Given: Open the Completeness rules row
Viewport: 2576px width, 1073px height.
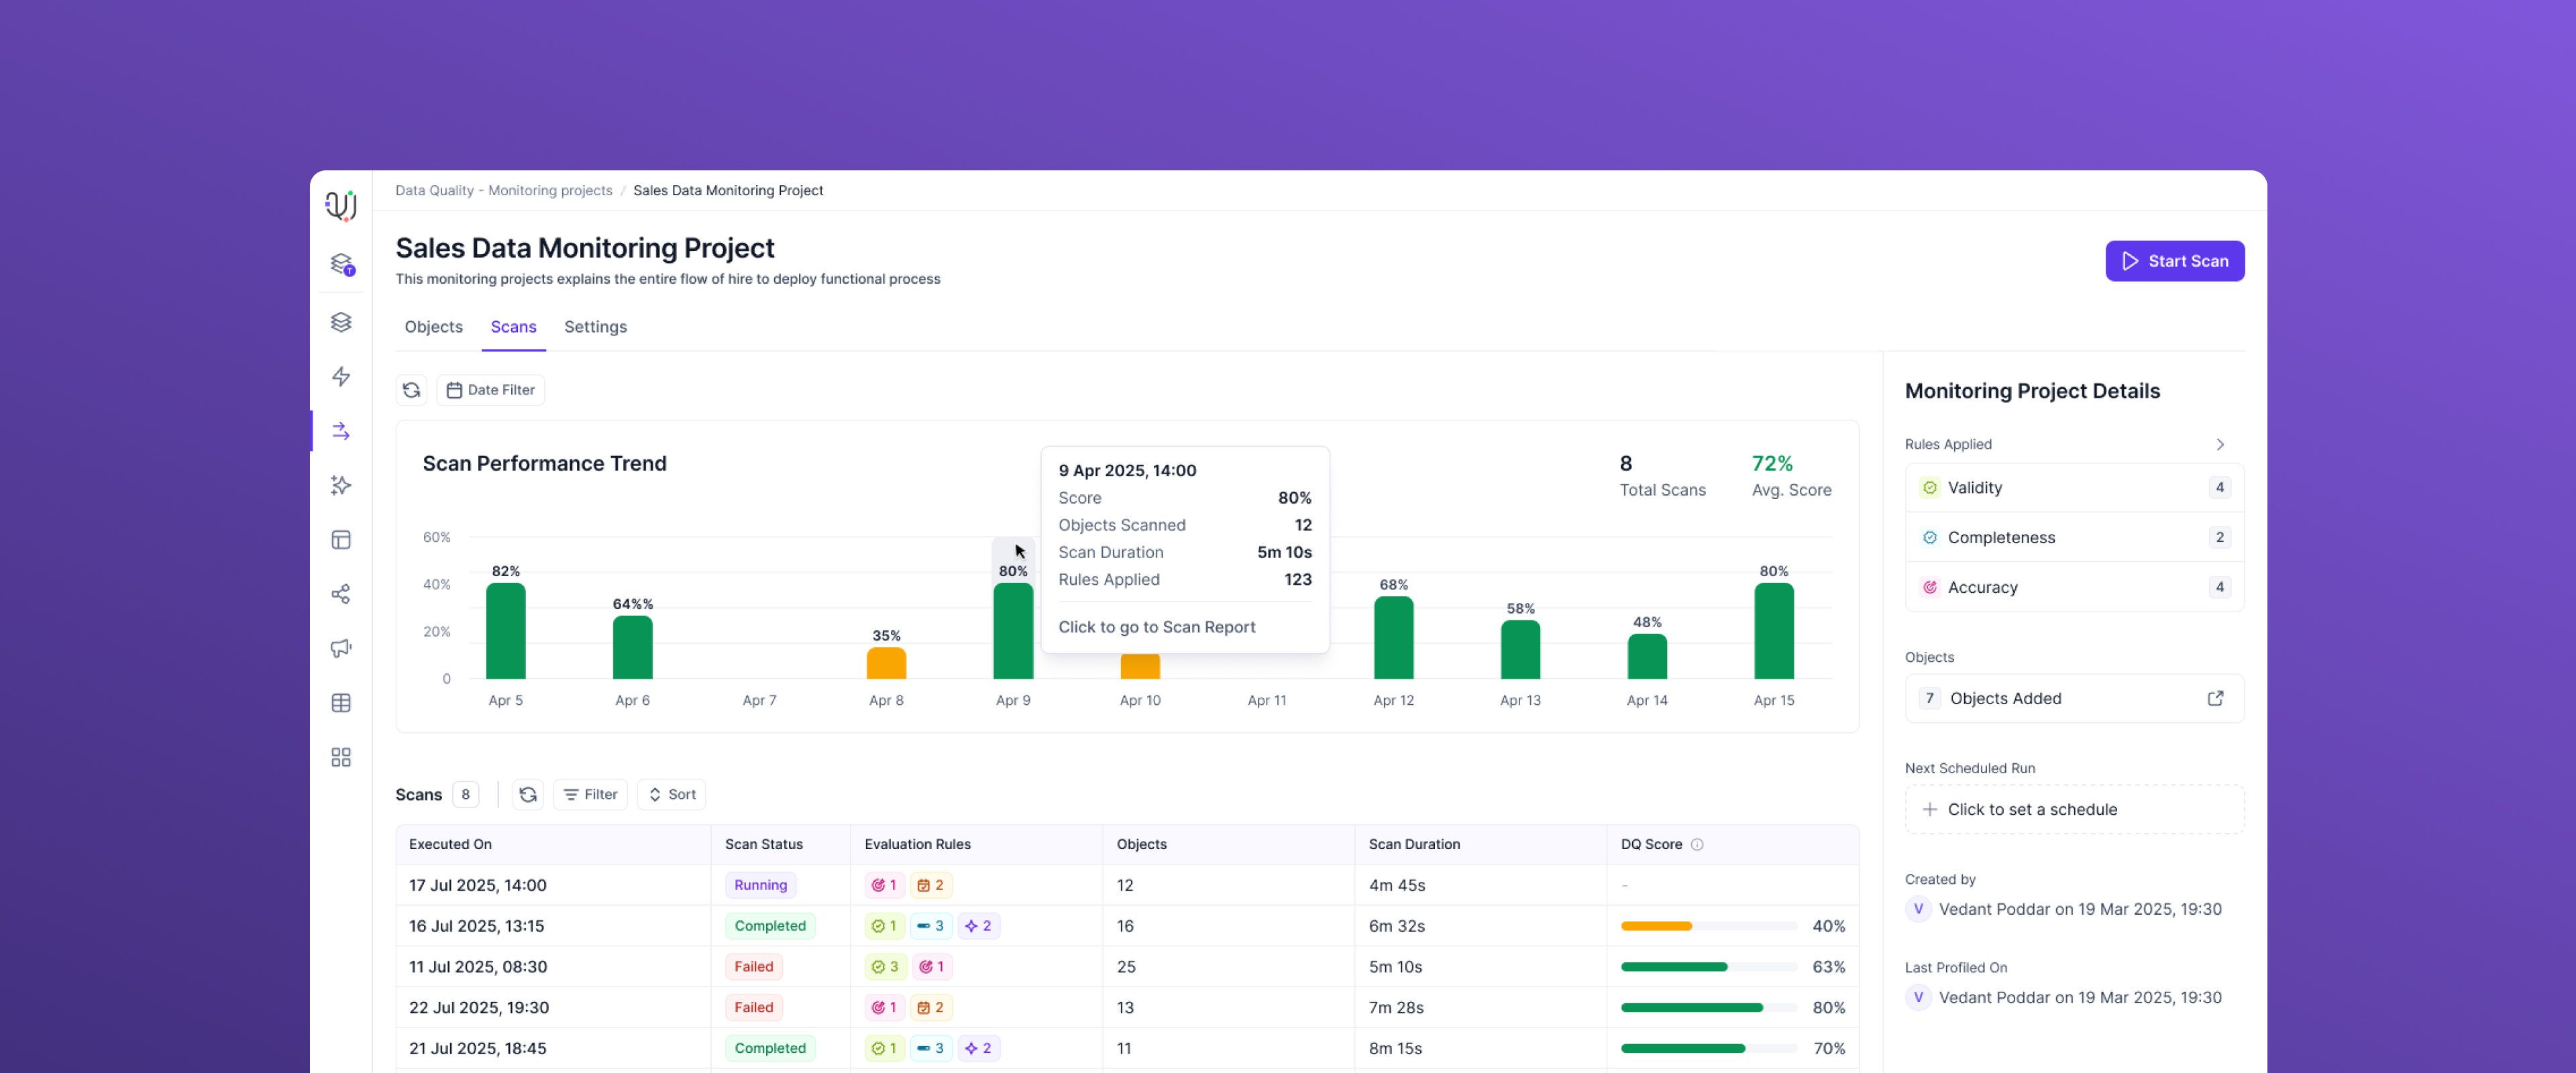Looking at the screenshot, I should pyautogui.click(x=2074, y=537).
